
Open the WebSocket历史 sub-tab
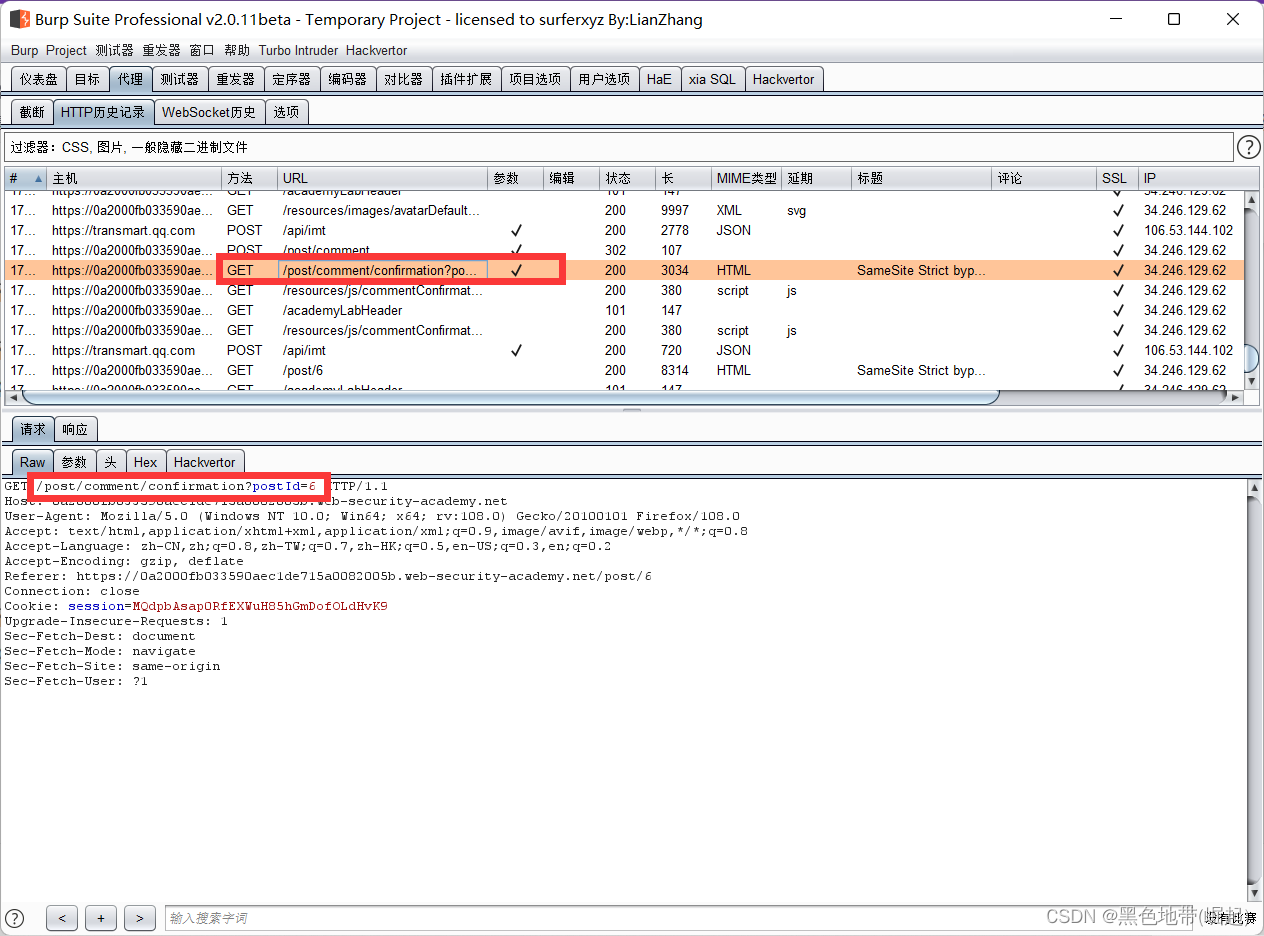pyautogui.click(x=209, y=112)
